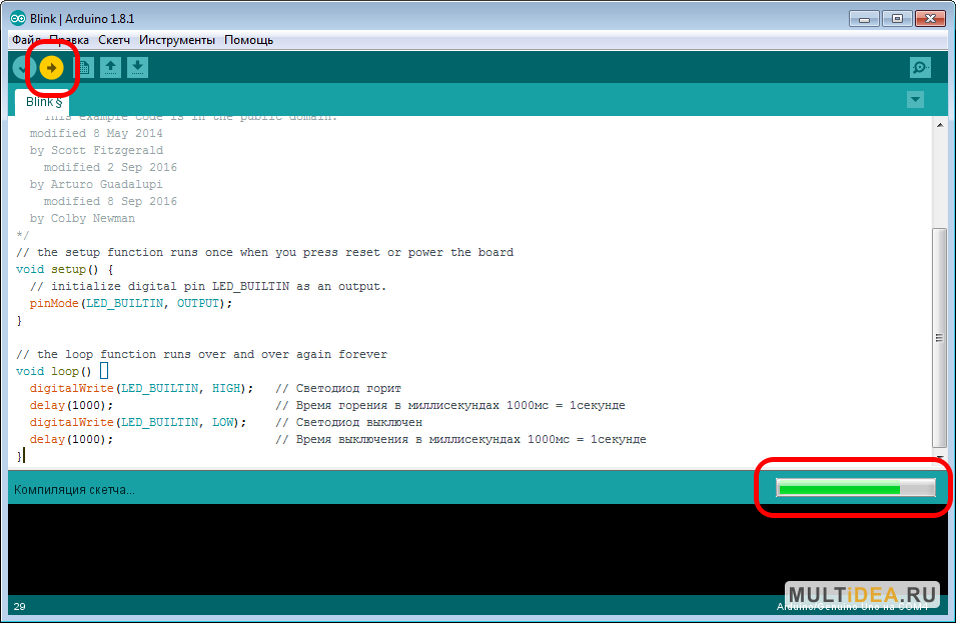Screen dimensions: 958x624
Task: Open the Инструменты menu
Action: pos(177,40)
